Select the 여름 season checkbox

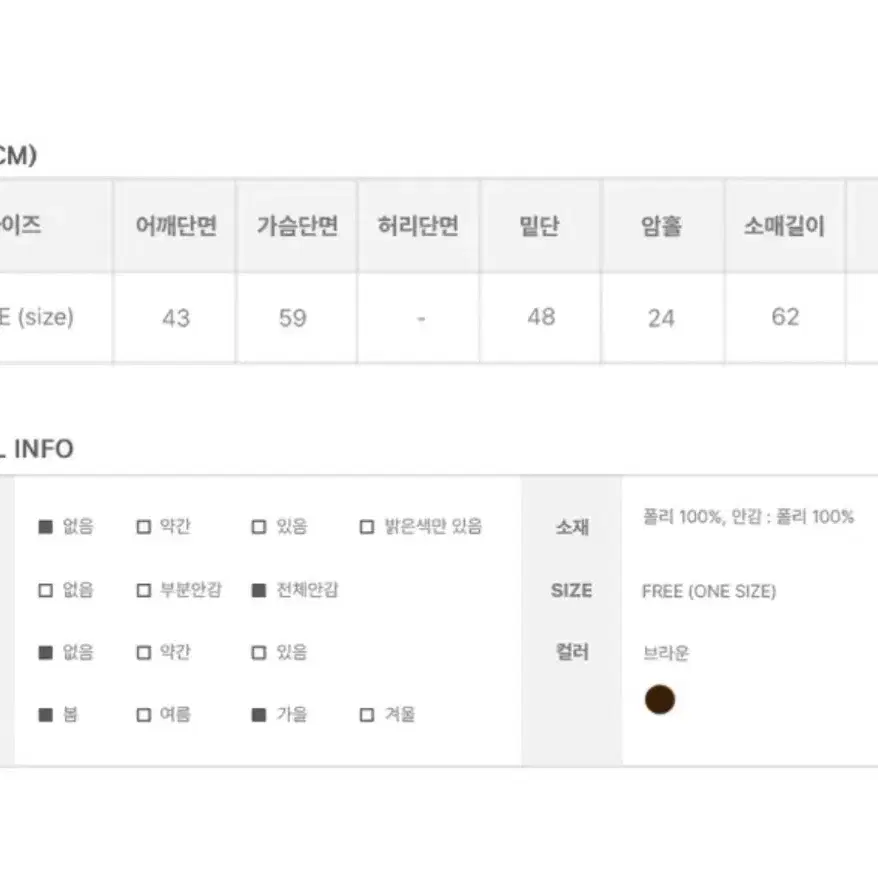point(144,715)
